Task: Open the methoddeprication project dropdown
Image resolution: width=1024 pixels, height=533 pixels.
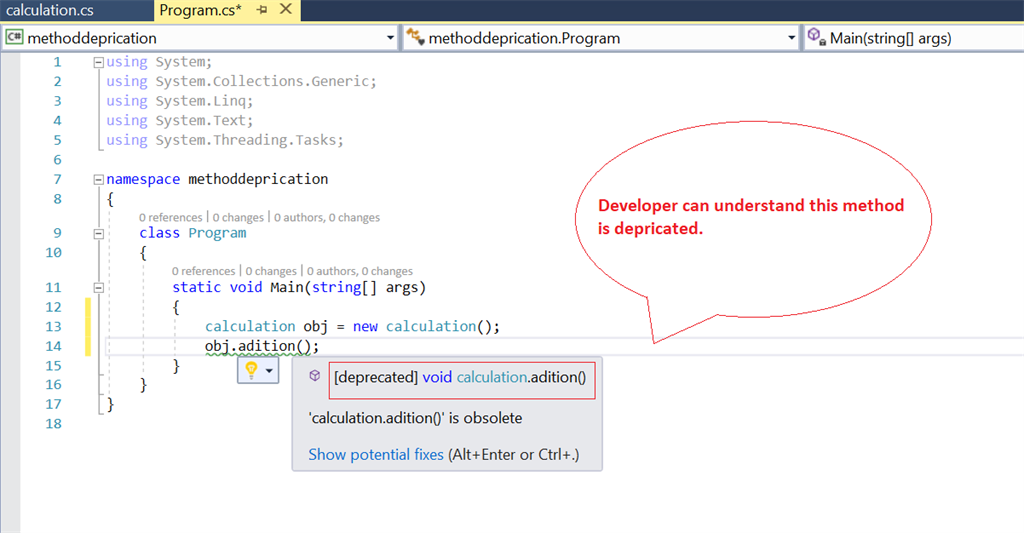Action: 391,38
